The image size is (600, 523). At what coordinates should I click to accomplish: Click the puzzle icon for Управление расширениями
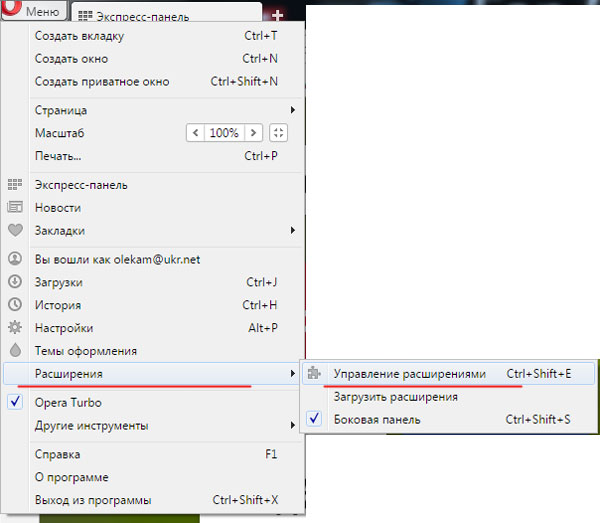[315, 374]
